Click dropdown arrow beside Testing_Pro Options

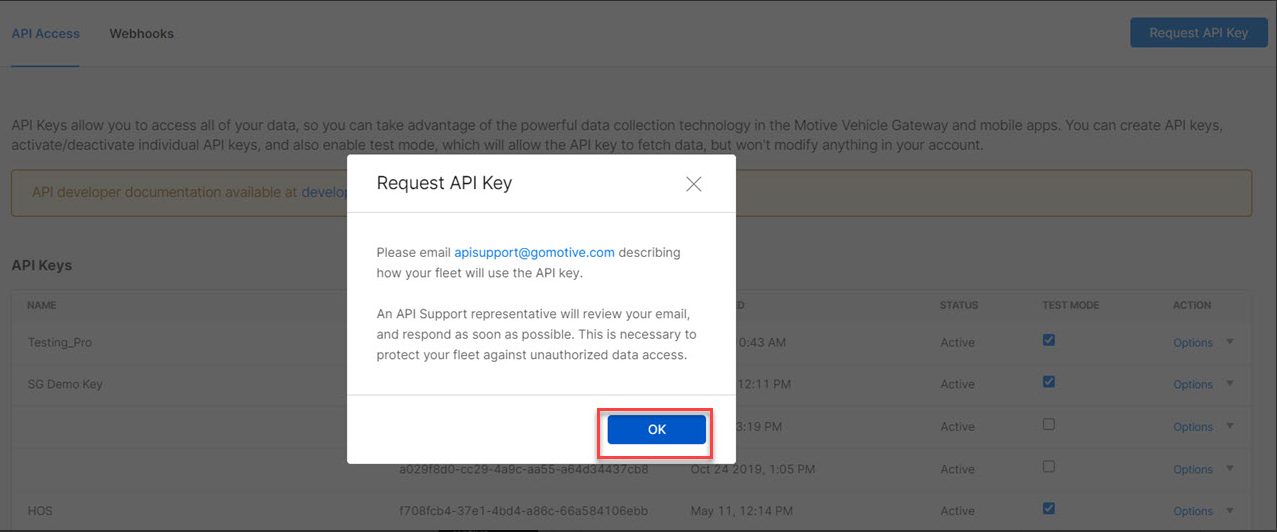click(1230, 342)
